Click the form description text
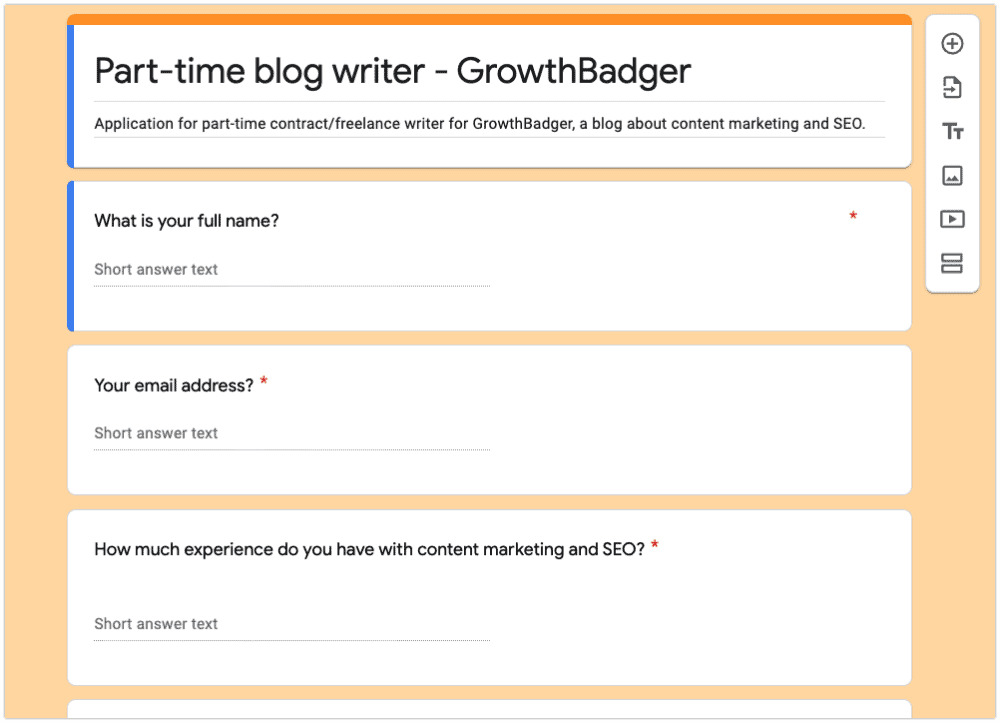 coord(479,124)
